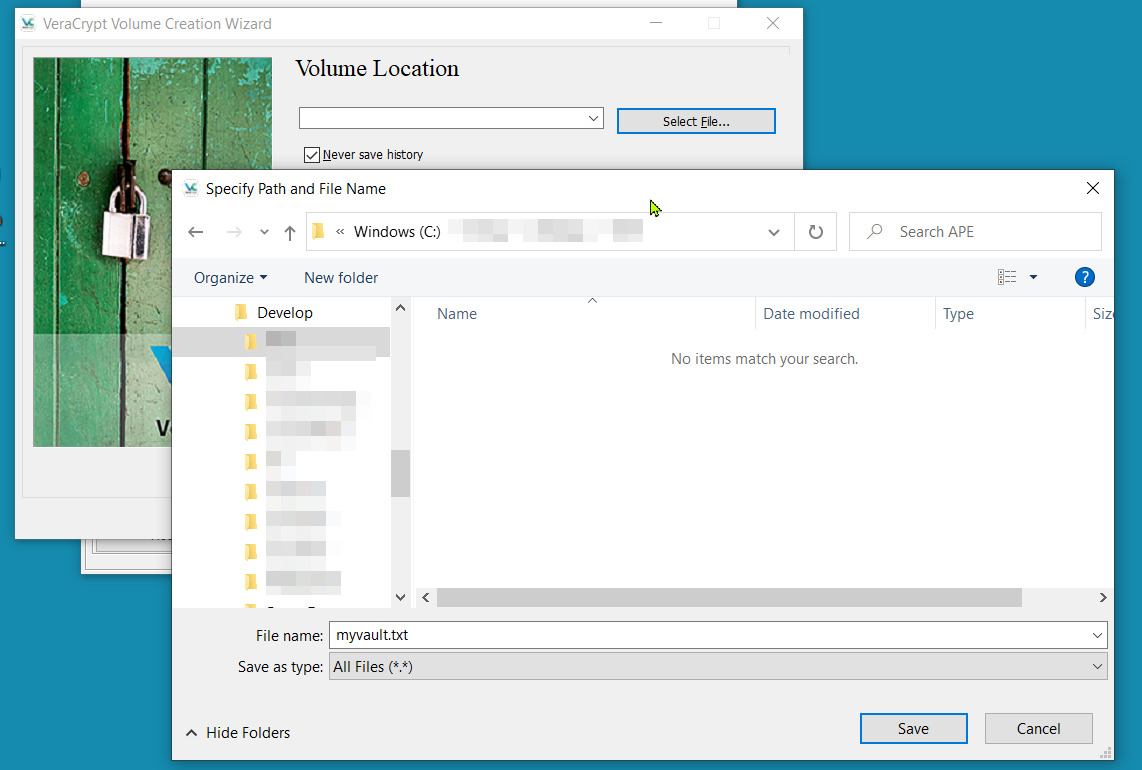Sort by Type column header
This screenshot has width=1142, height=770.
click(x=958, y=314)
